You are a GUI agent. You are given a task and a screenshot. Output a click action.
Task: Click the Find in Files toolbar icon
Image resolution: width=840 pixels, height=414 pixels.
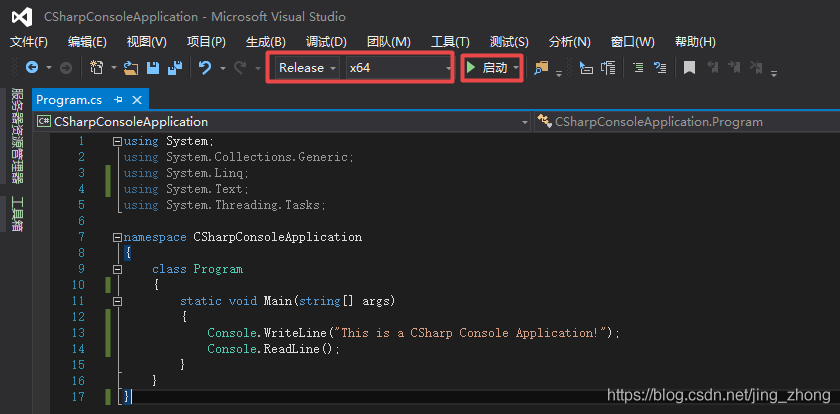point(542,68)
